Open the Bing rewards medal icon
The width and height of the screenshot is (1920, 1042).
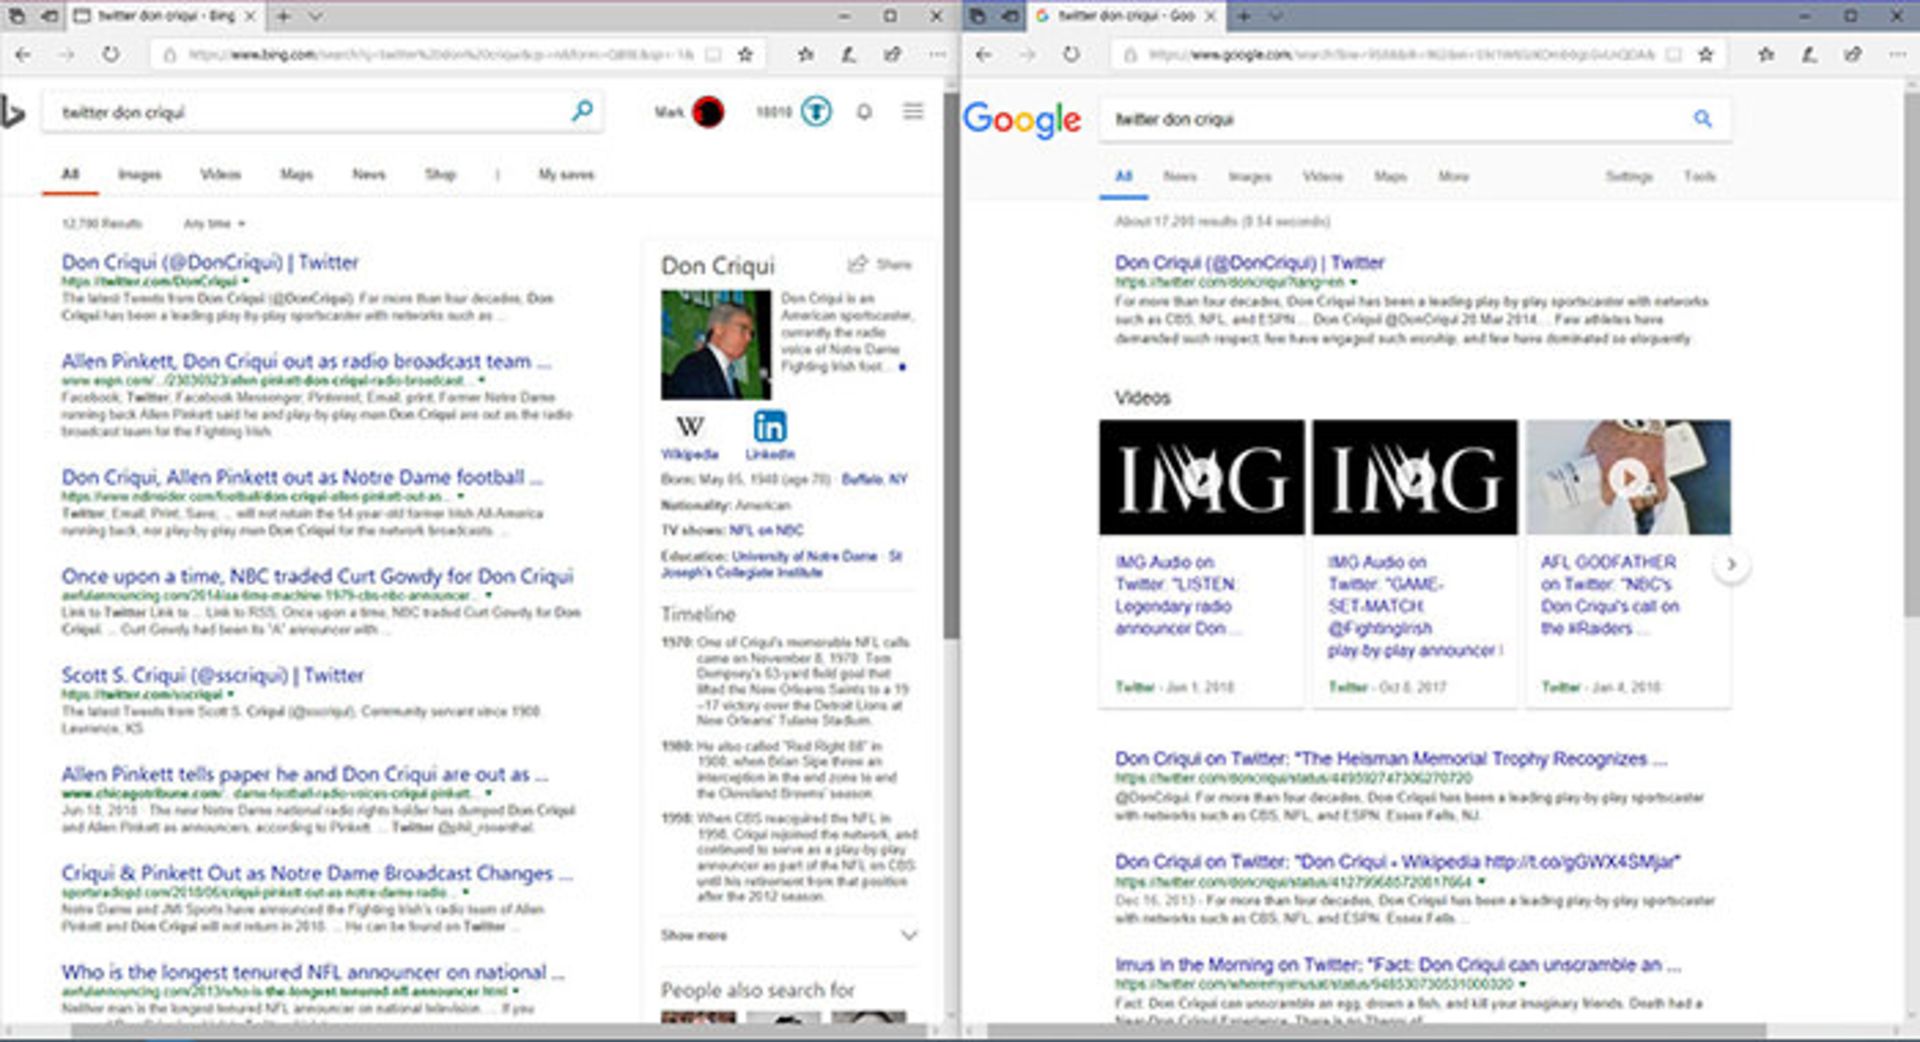point(816,111)
